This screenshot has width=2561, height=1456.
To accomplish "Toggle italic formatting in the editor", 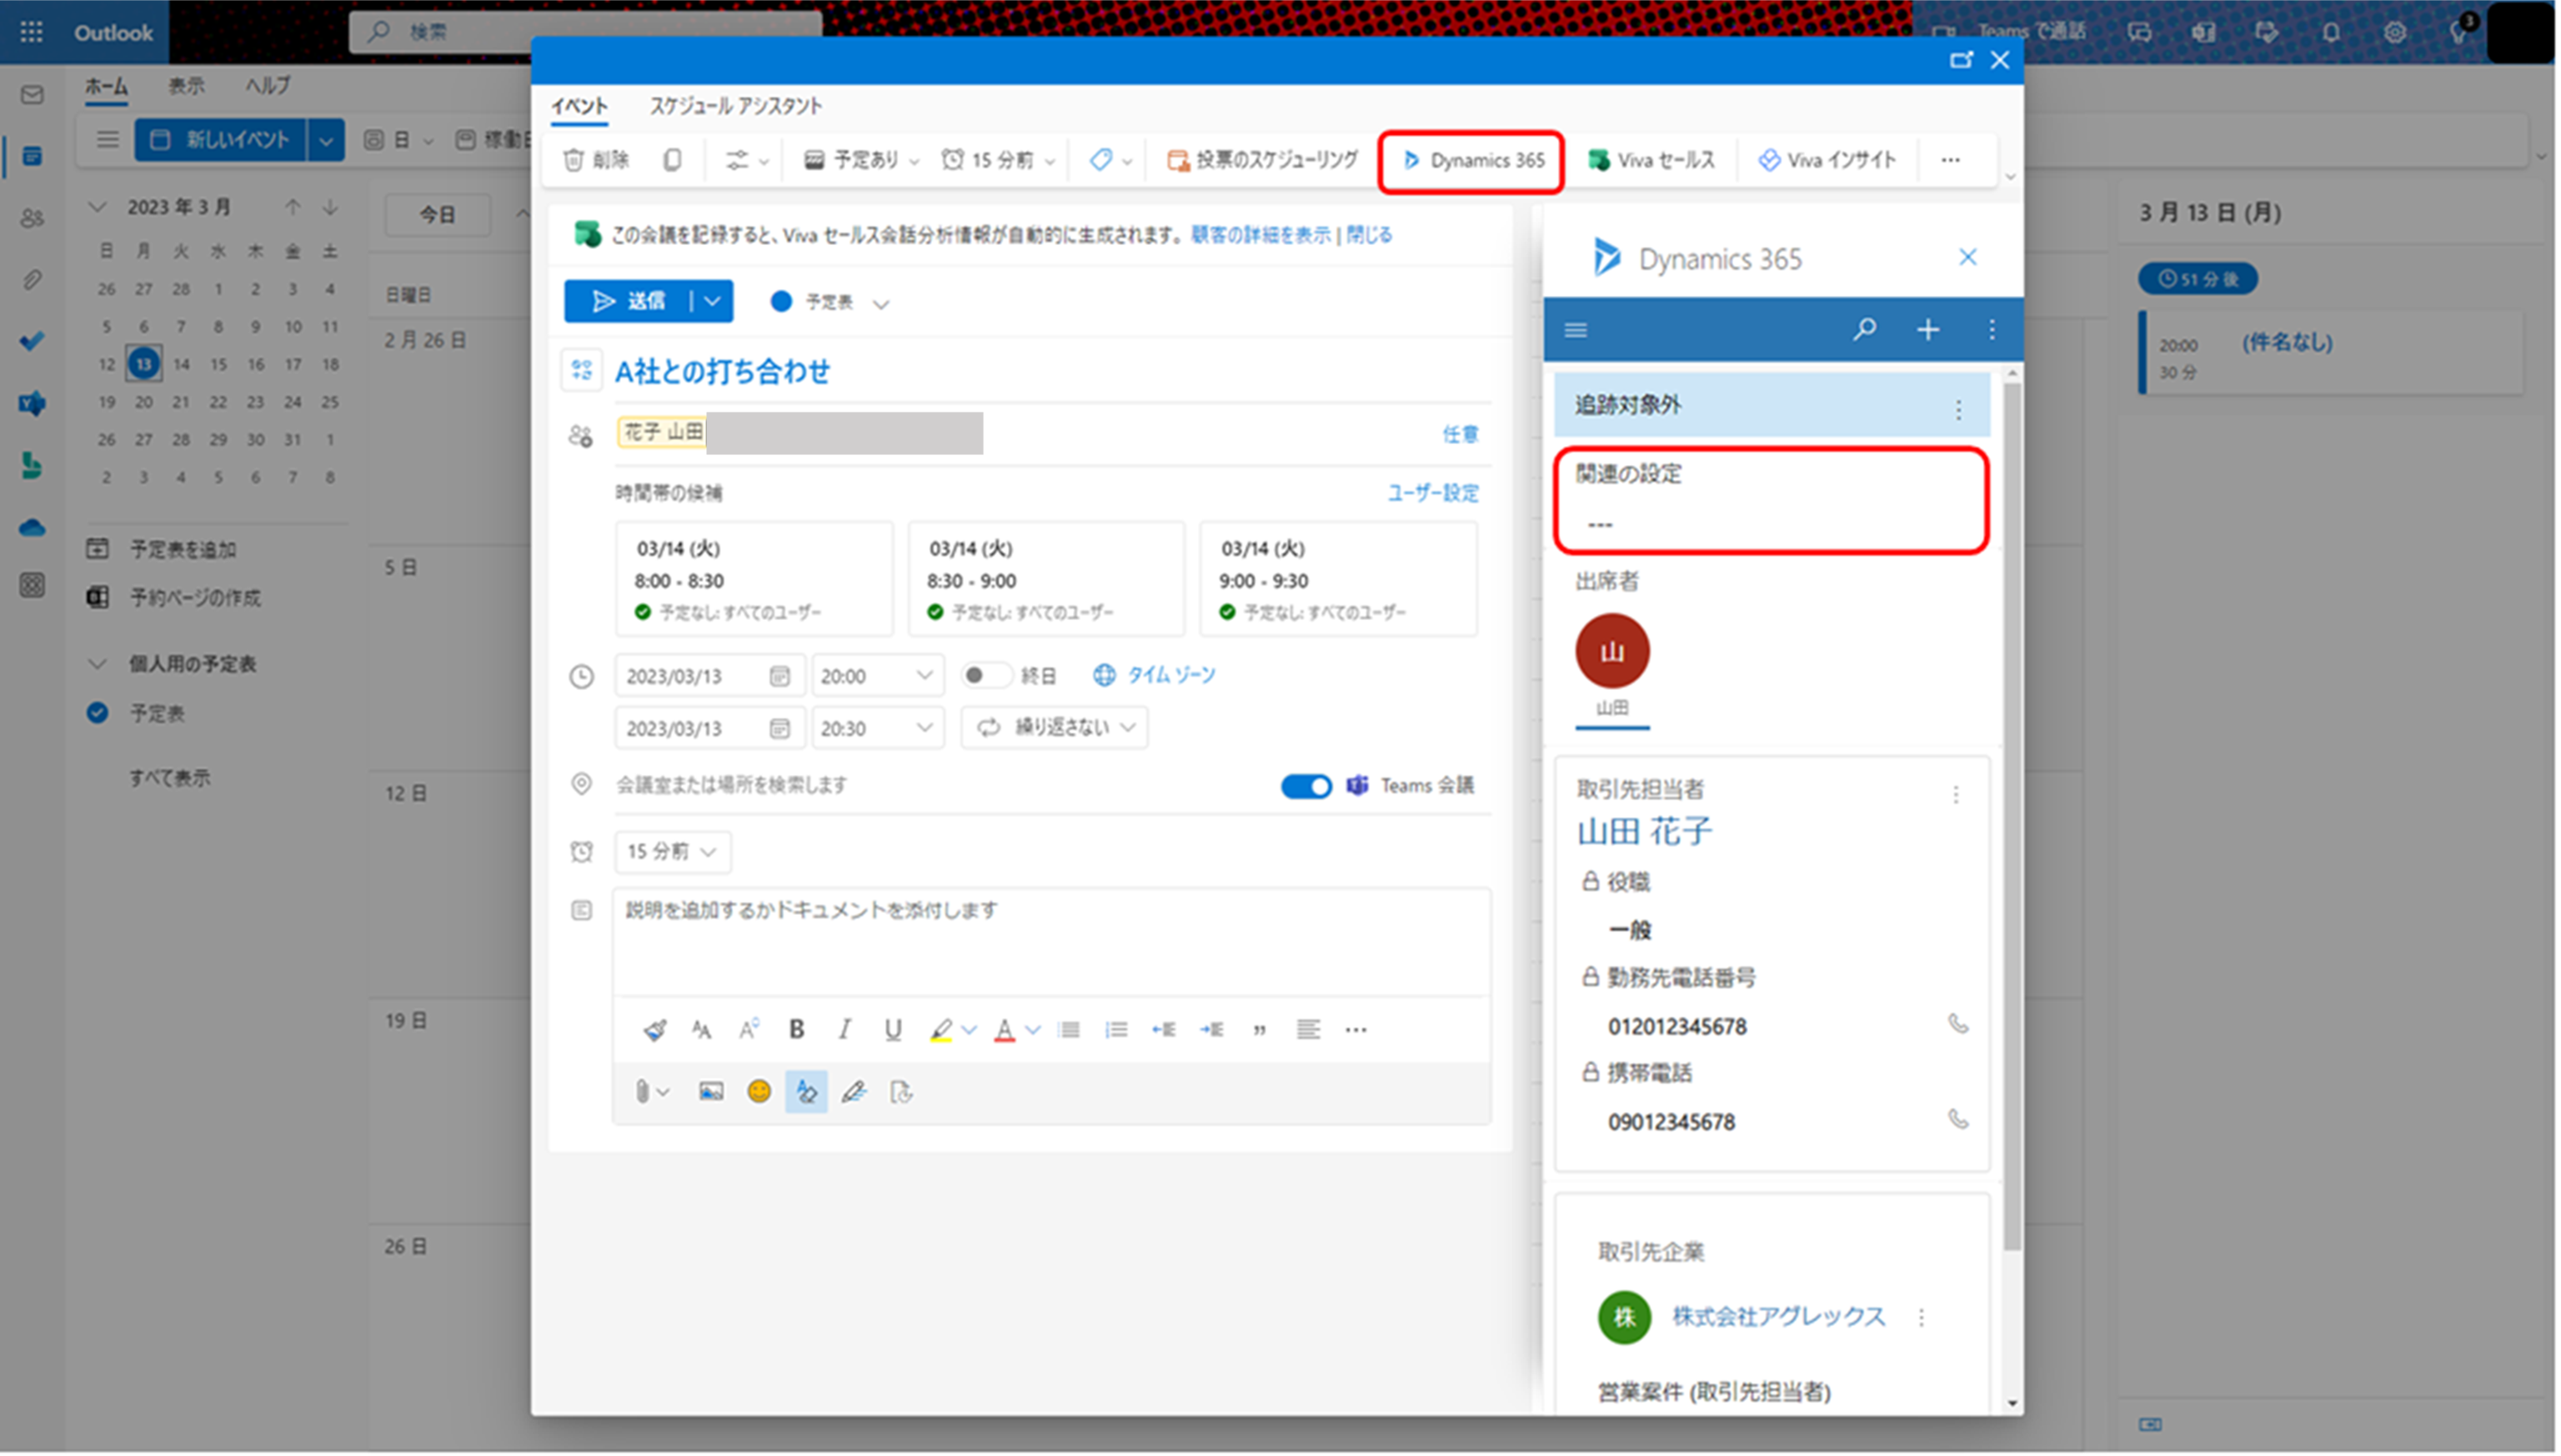I will tap(846, 1030).
